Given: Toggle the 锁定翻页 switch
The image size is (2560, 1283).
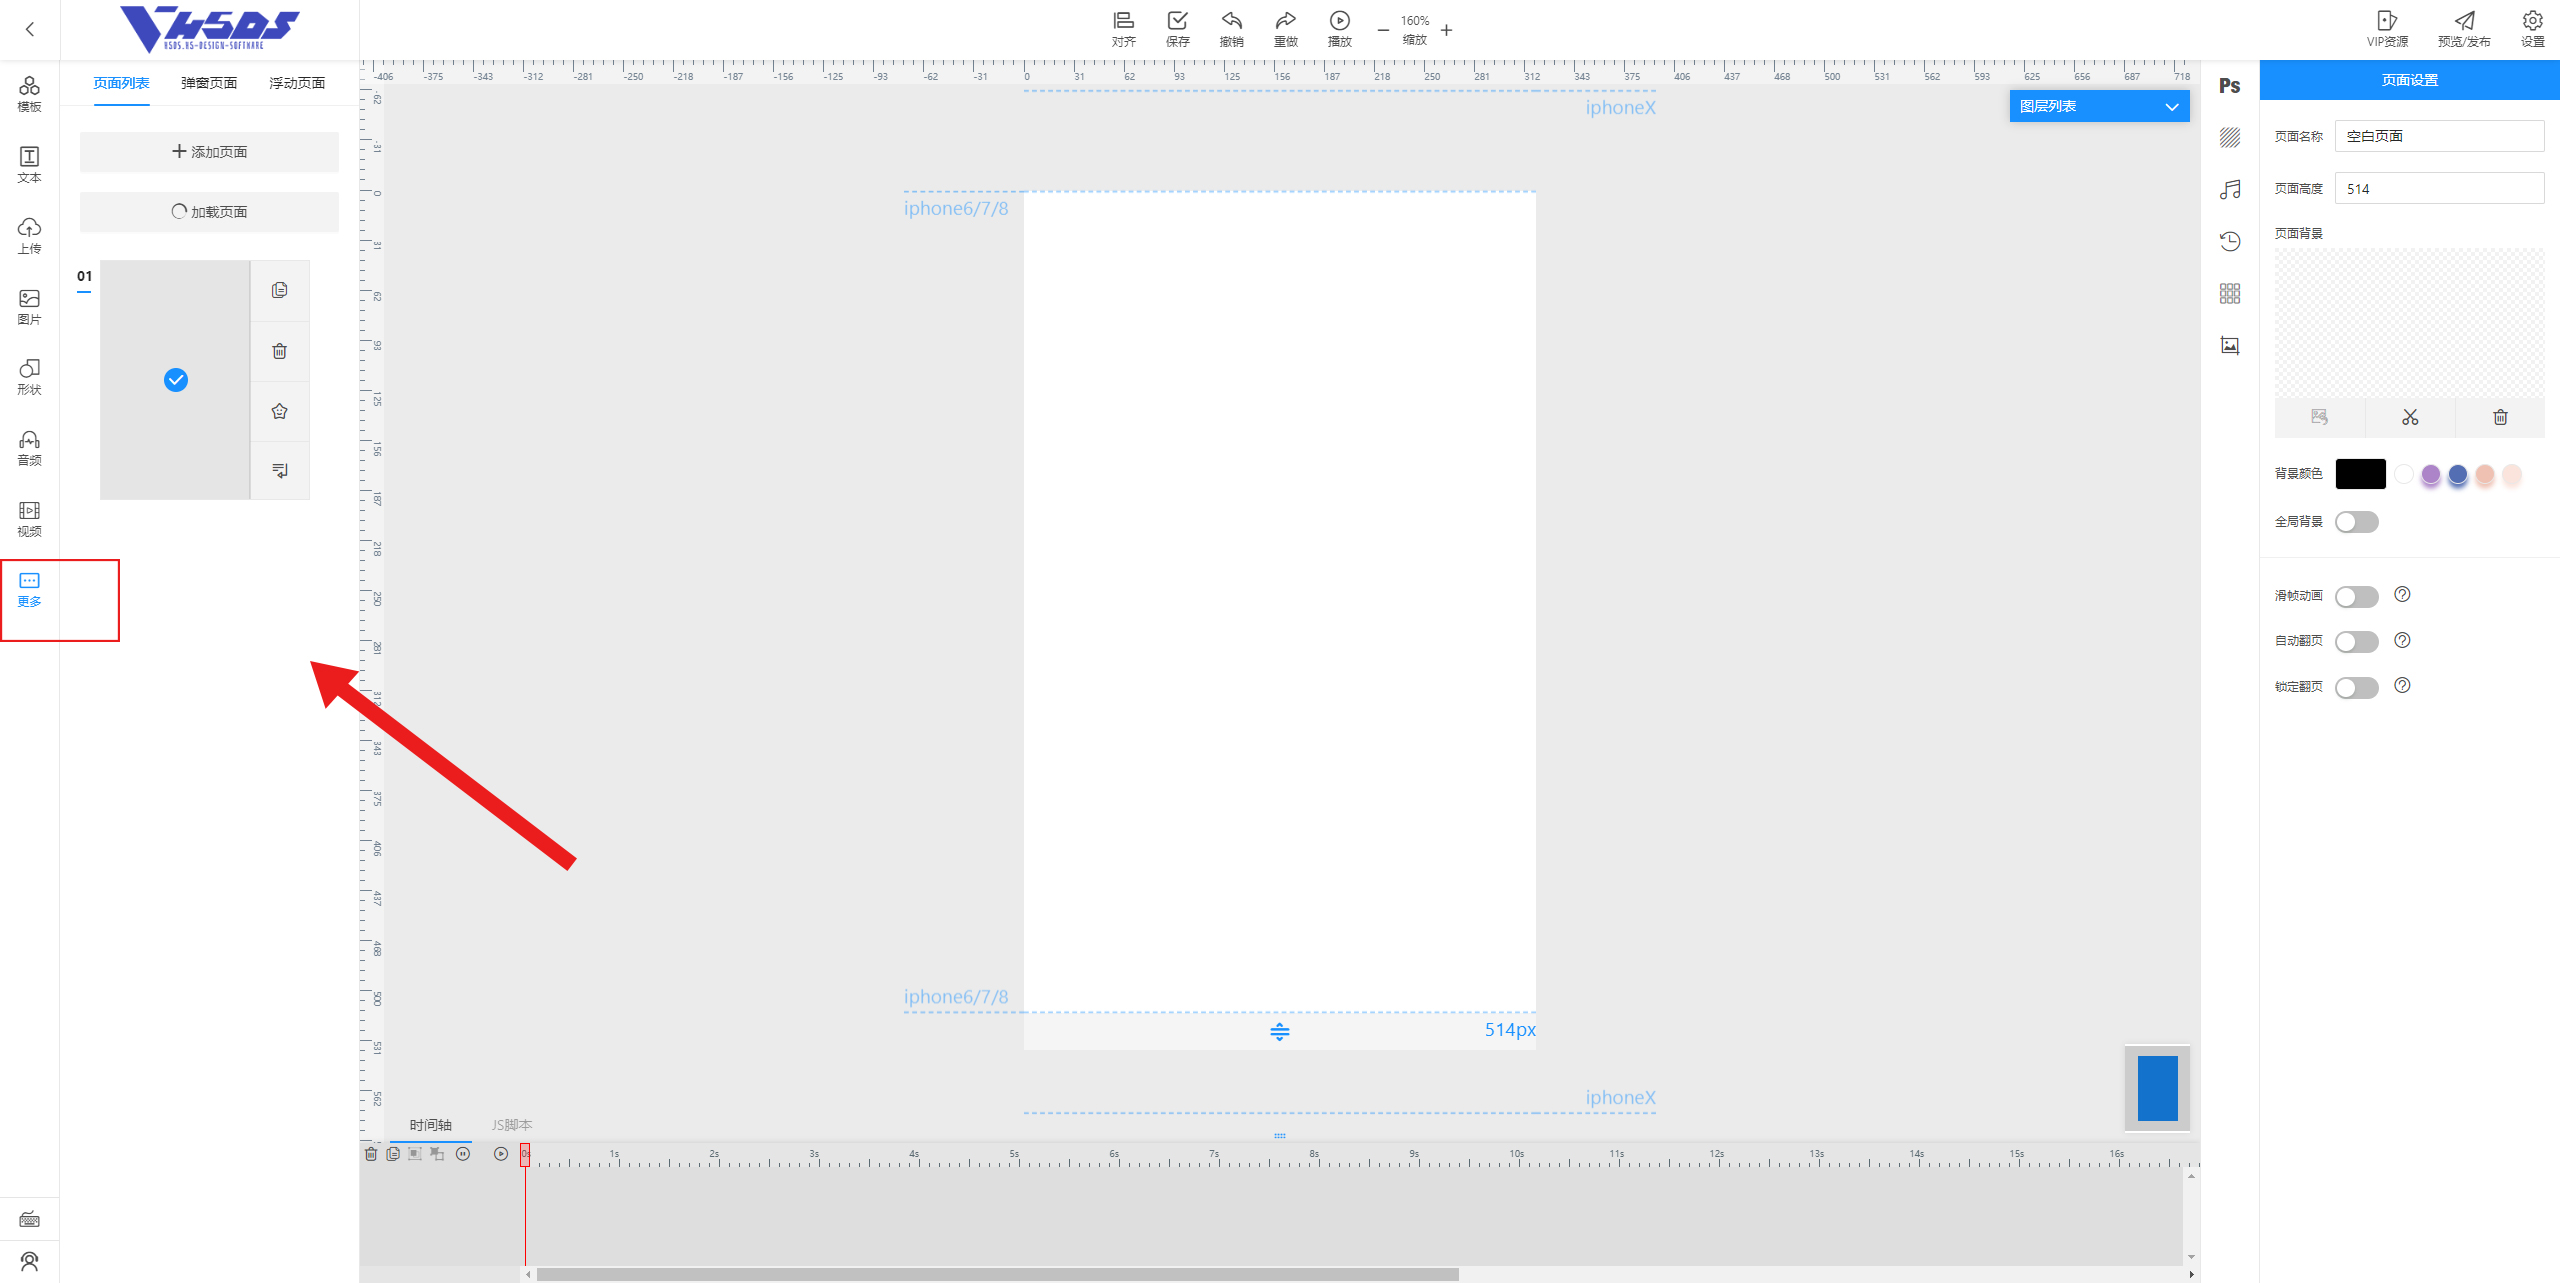Looking at the screenshot, I should point(2356,688).
